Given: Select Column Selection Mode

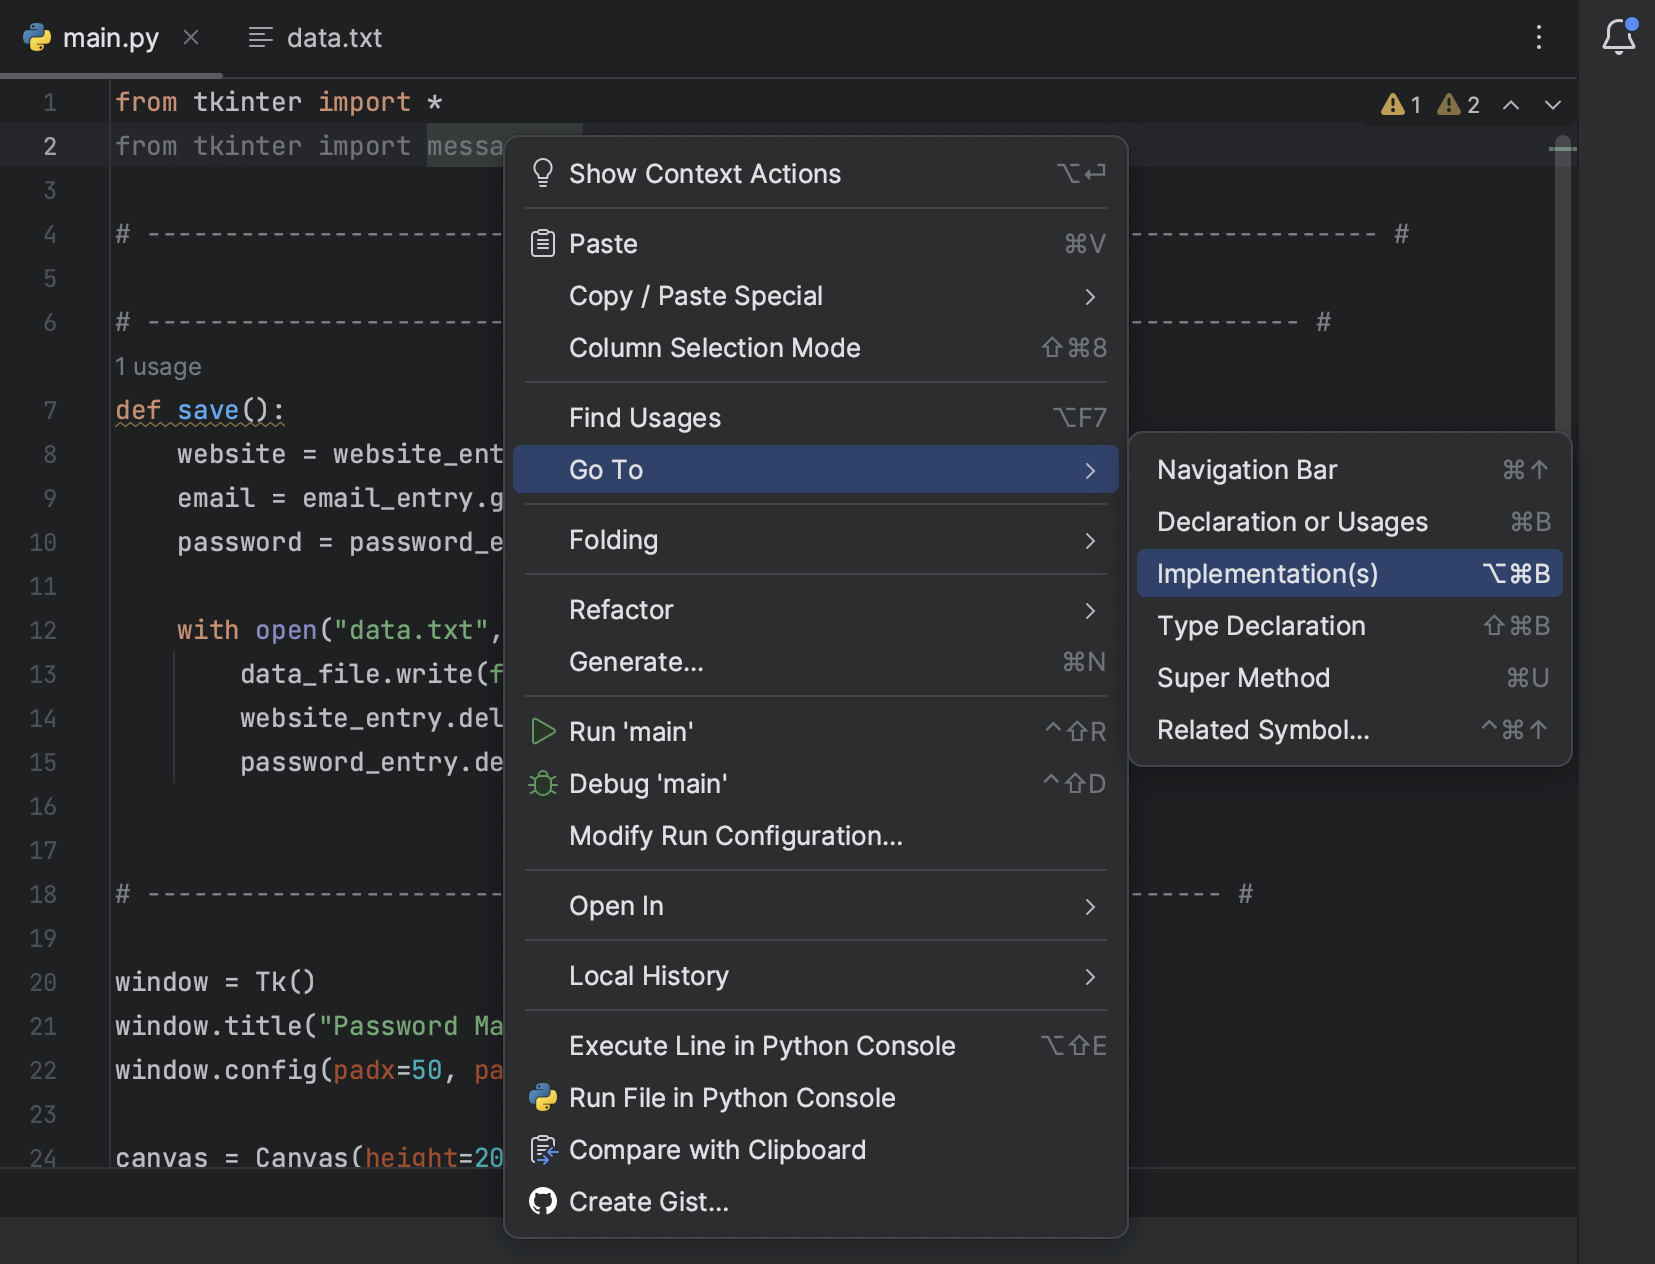Looking at the screenshot, I should point(816,347).
